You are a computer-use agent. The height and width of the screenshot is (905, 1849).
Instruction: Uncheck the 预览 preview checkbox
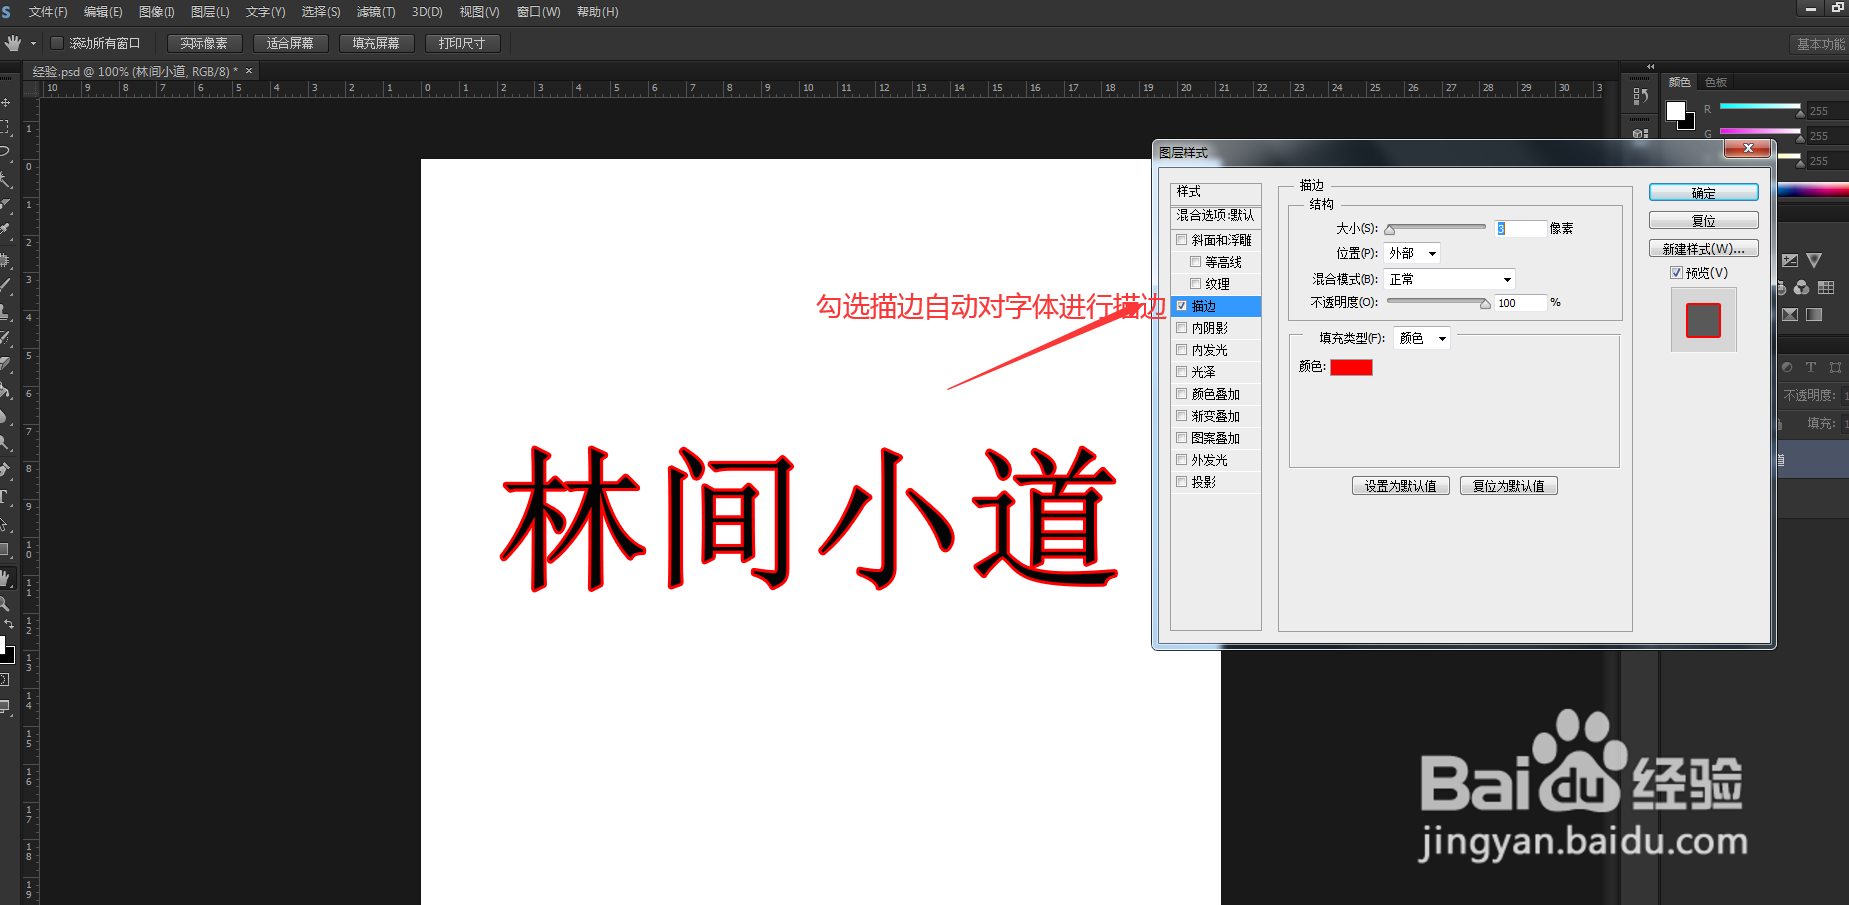tap(1677, 272)
